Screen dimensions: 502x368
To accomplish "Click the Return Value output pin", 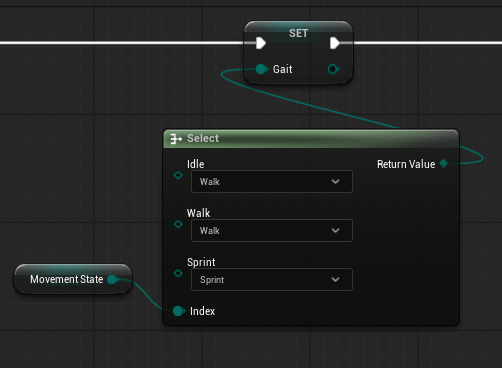I will click(444, 163).
